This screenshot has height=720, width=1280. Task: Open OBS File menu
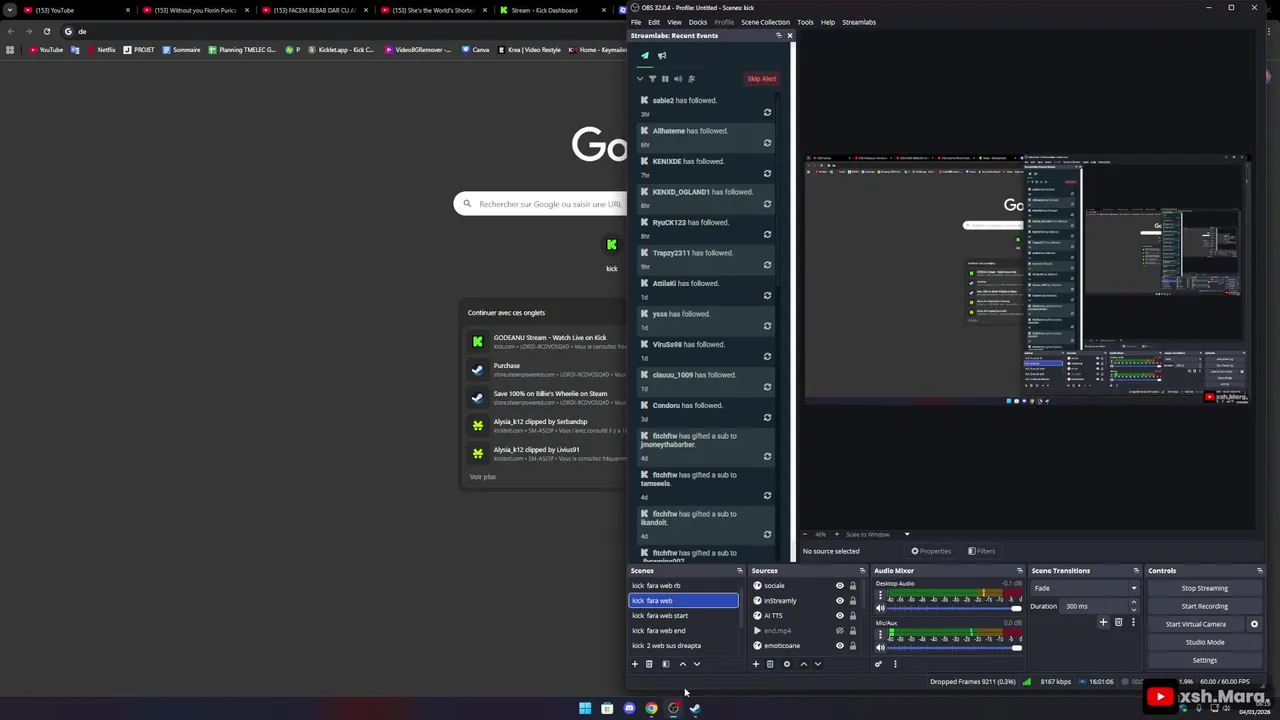(636, 22)
